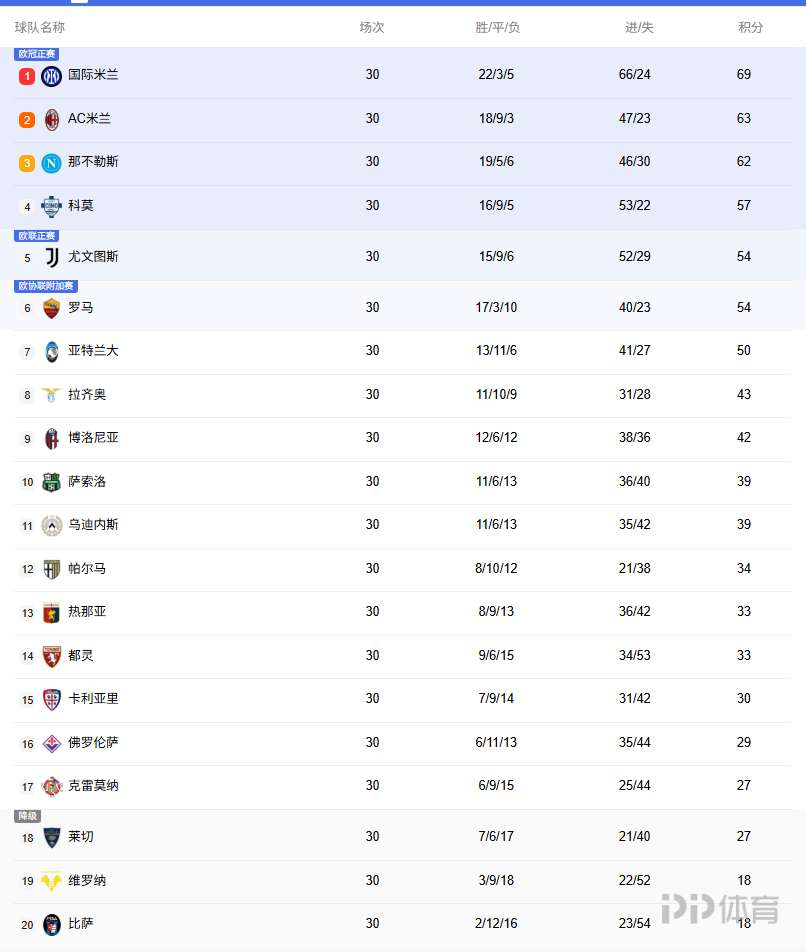This screenshot has width=807, height=952.
Task: Click the Napoli club logo
Action: (x=51, y=163)
